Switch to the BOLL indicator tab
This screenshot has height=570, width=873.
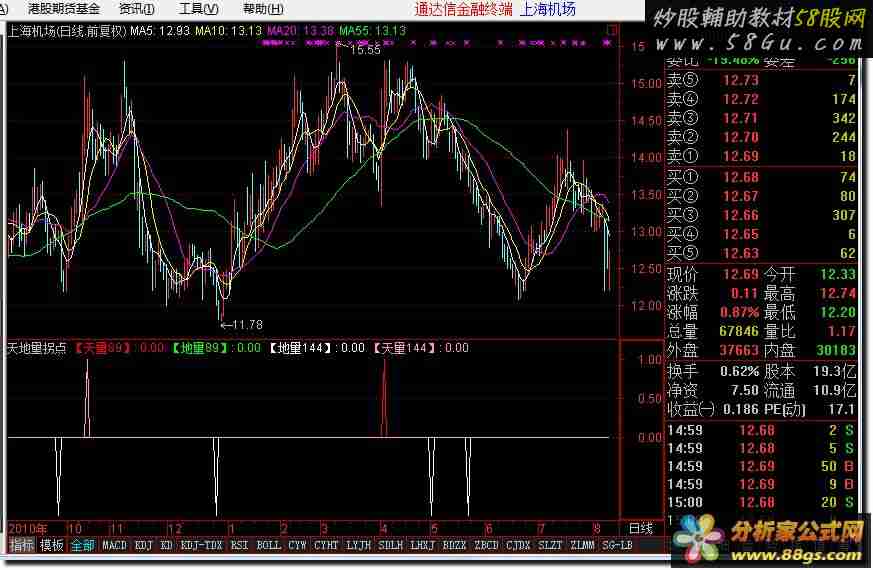click(268, 545)
